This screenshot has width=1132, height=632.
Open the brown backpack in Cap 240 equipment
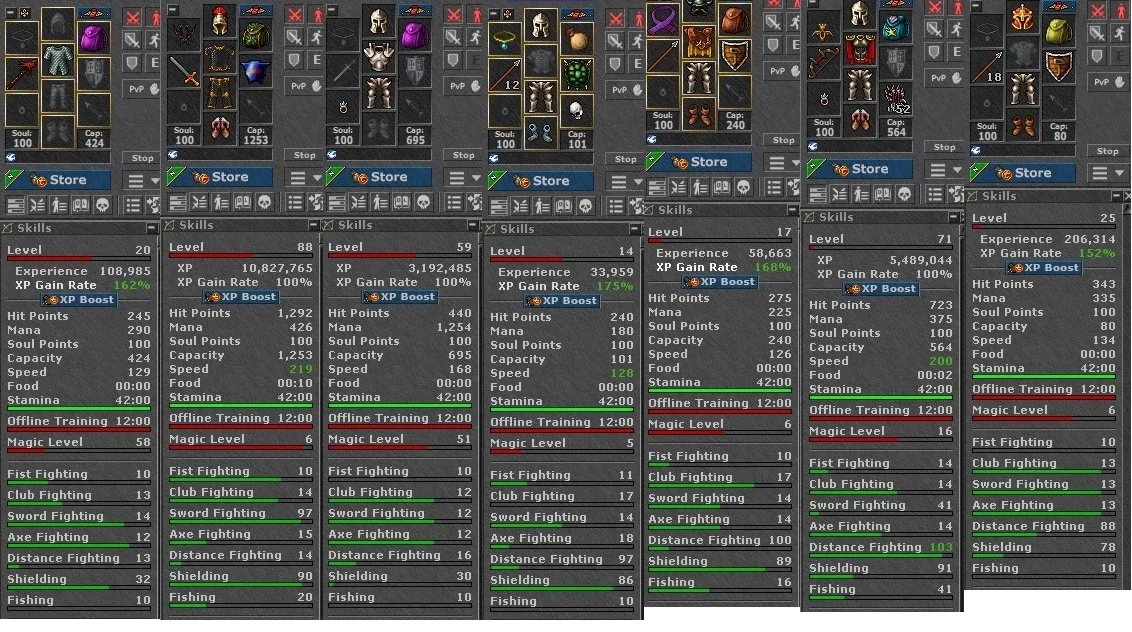[733, 20]
